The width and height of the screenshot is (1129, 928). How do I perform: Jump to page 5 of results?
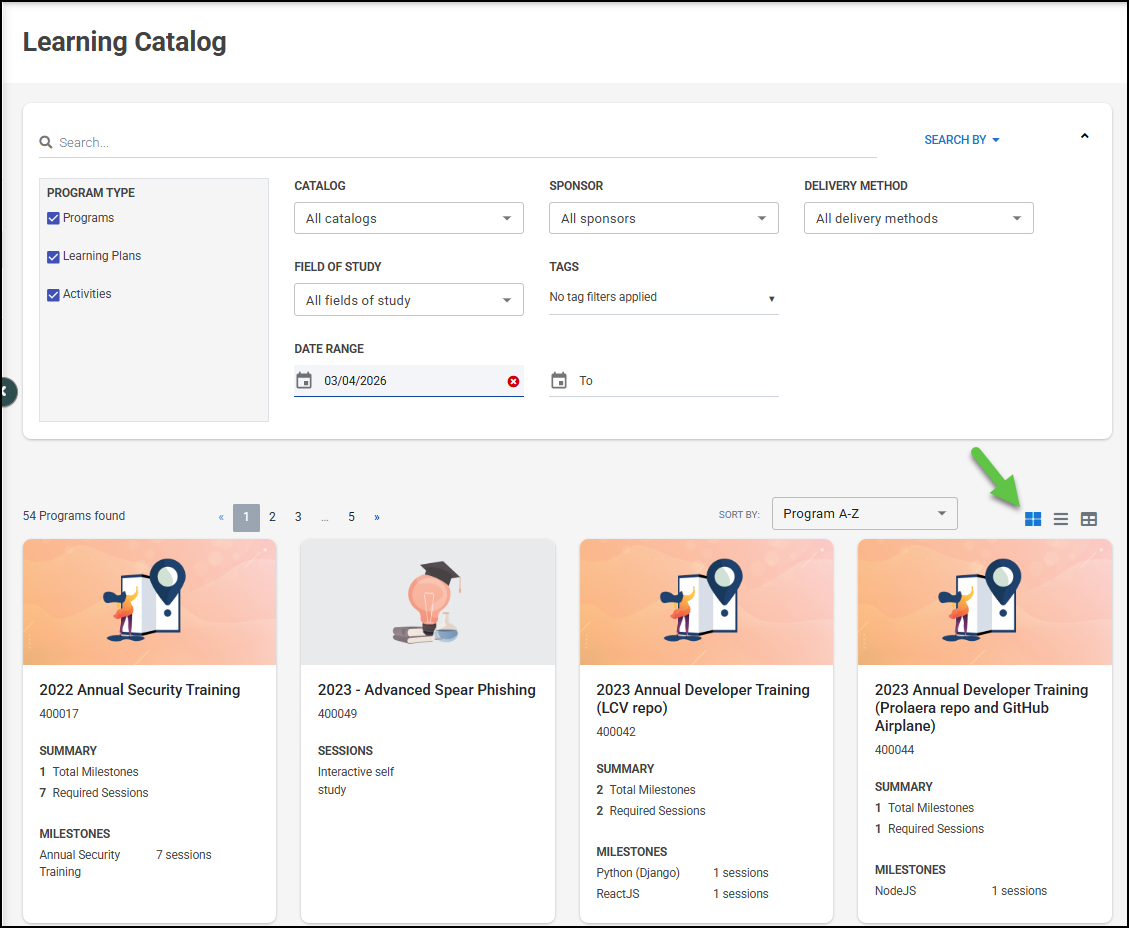click(351, 517)
